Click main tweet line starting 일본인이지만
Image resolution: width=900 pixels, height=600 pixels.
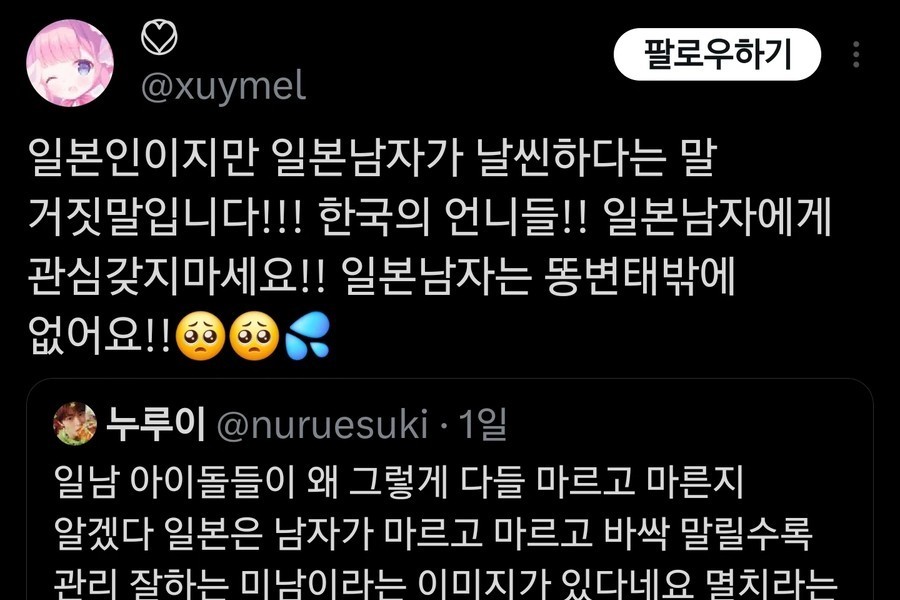pos(373,157)
